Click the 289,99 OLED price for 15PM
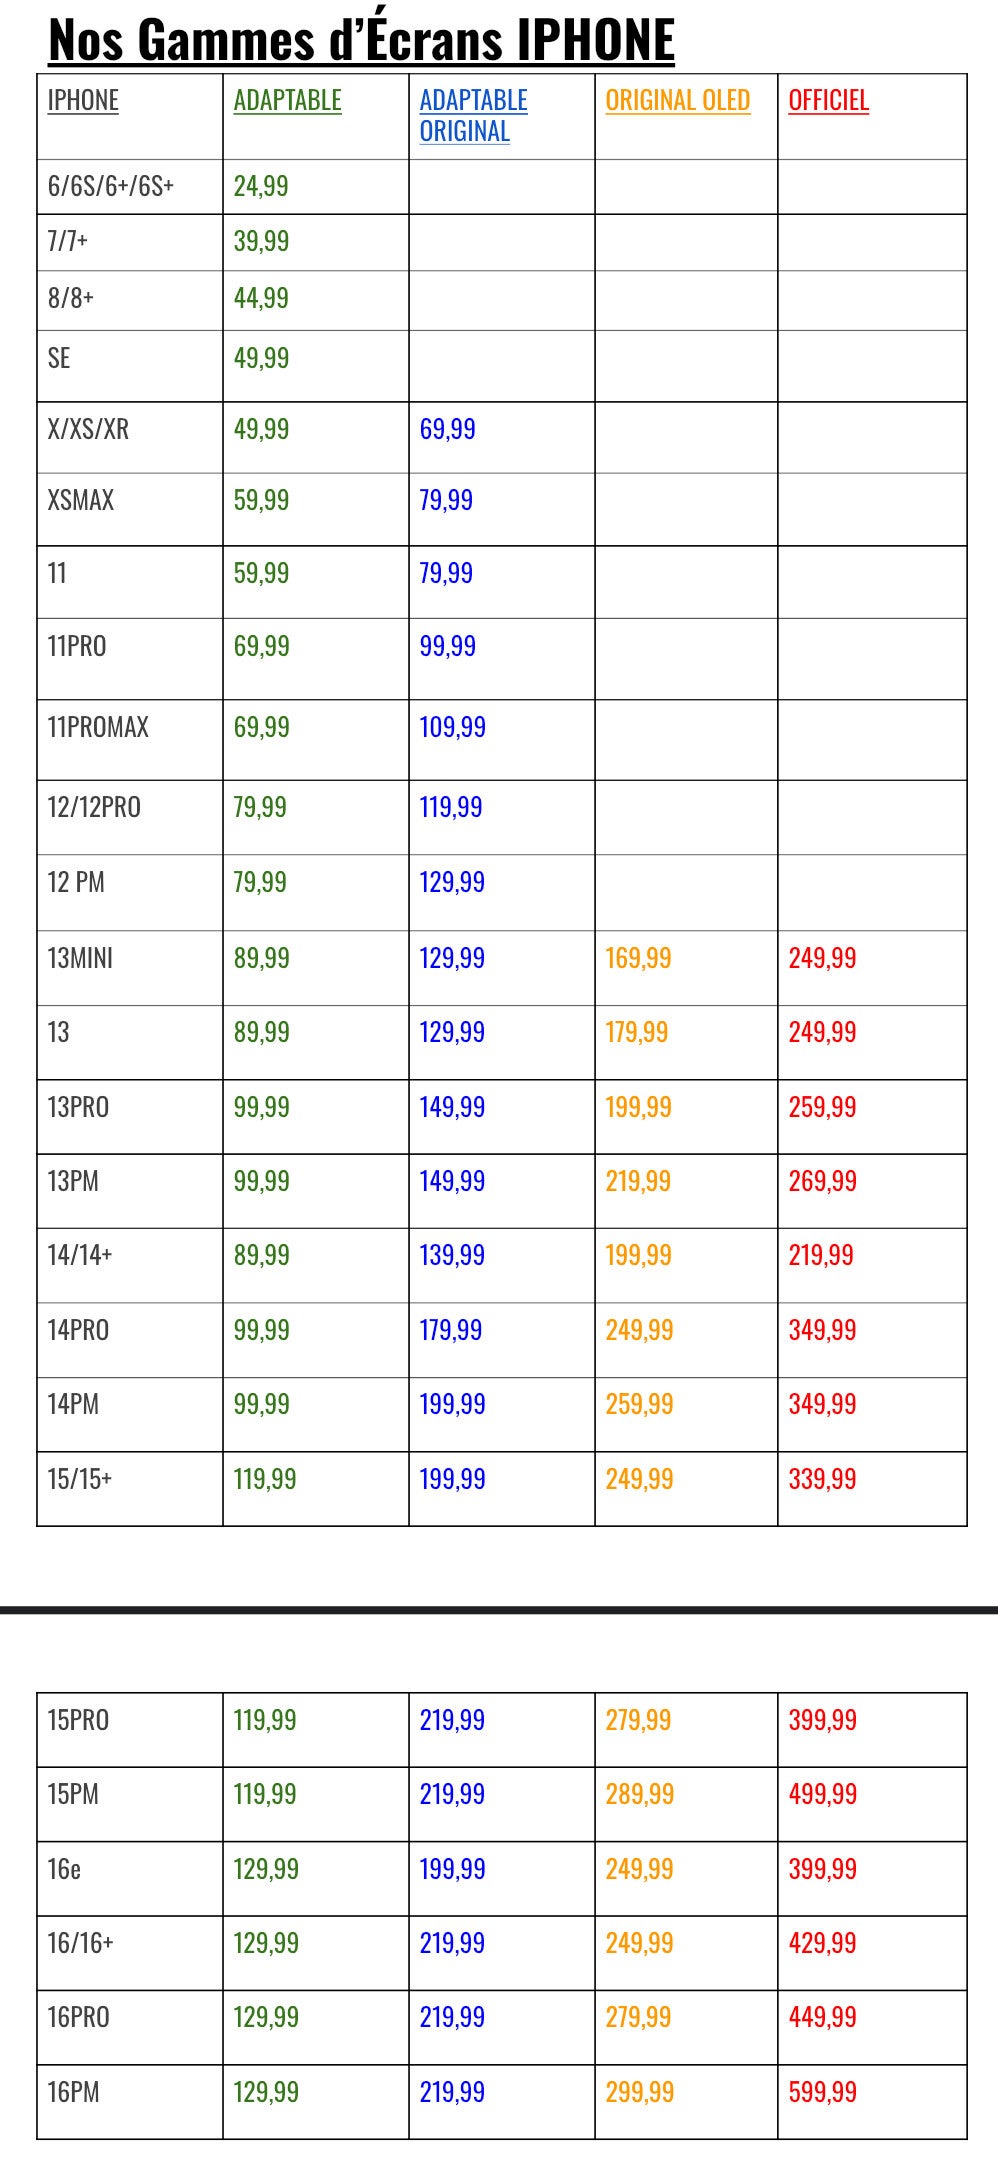This screenshot has width=998, height=2172. point(639,1794)
